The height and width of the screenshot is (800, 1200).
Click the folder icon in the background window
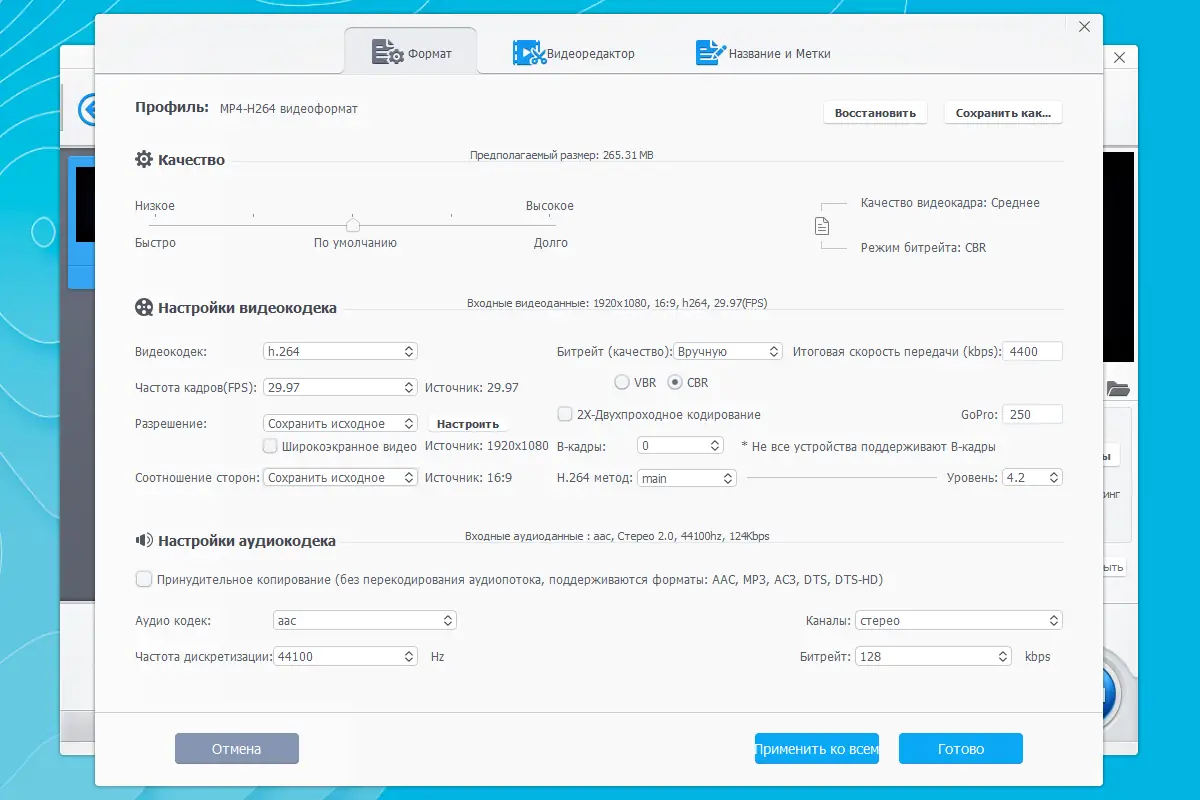click(x=1118, y=388)
